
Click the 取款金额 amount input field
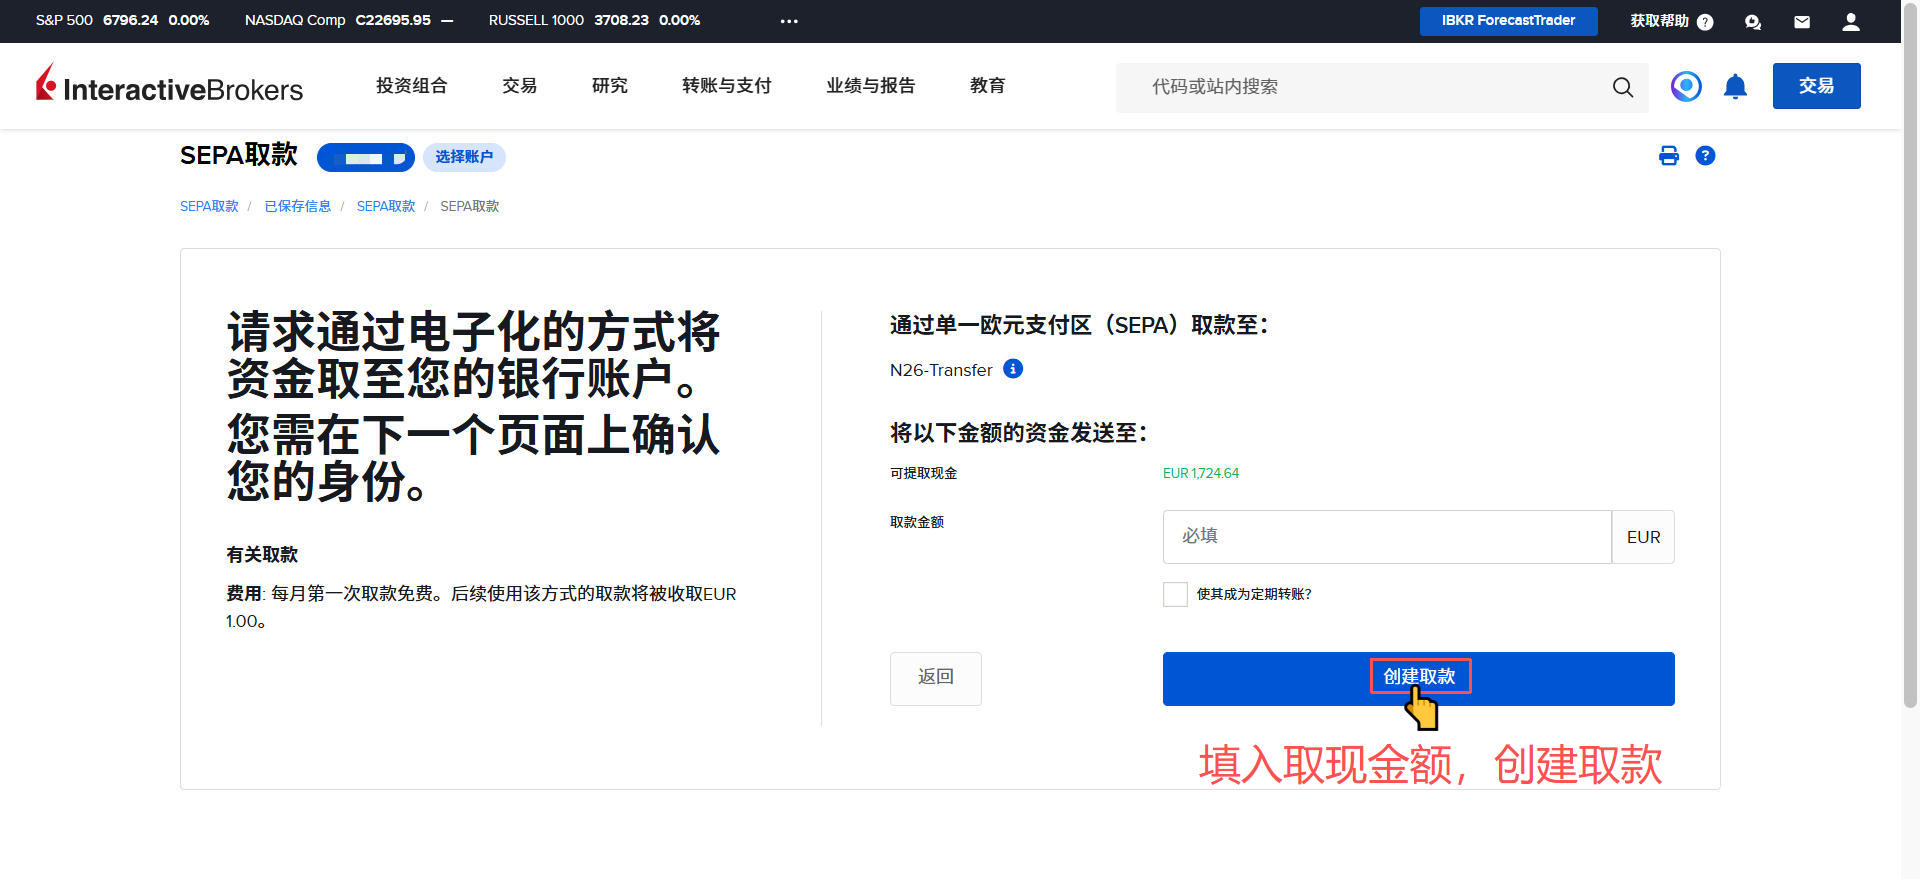(1386, 537)
